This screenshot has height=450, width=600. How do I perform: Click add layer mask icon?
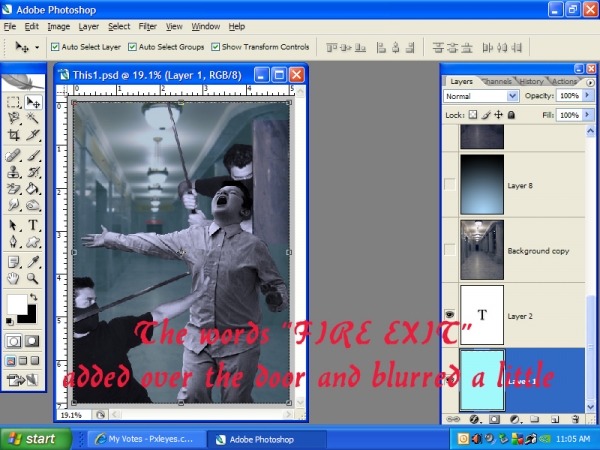(494, 419)
